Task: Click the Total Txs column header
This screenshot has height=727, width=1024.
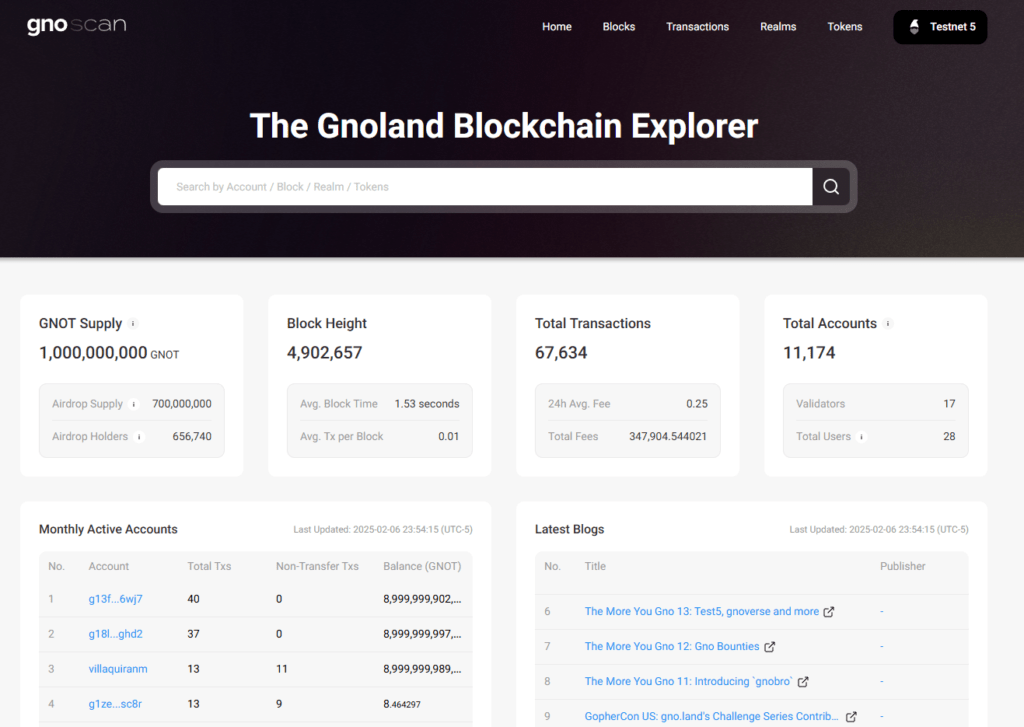Action: point(209,566)
